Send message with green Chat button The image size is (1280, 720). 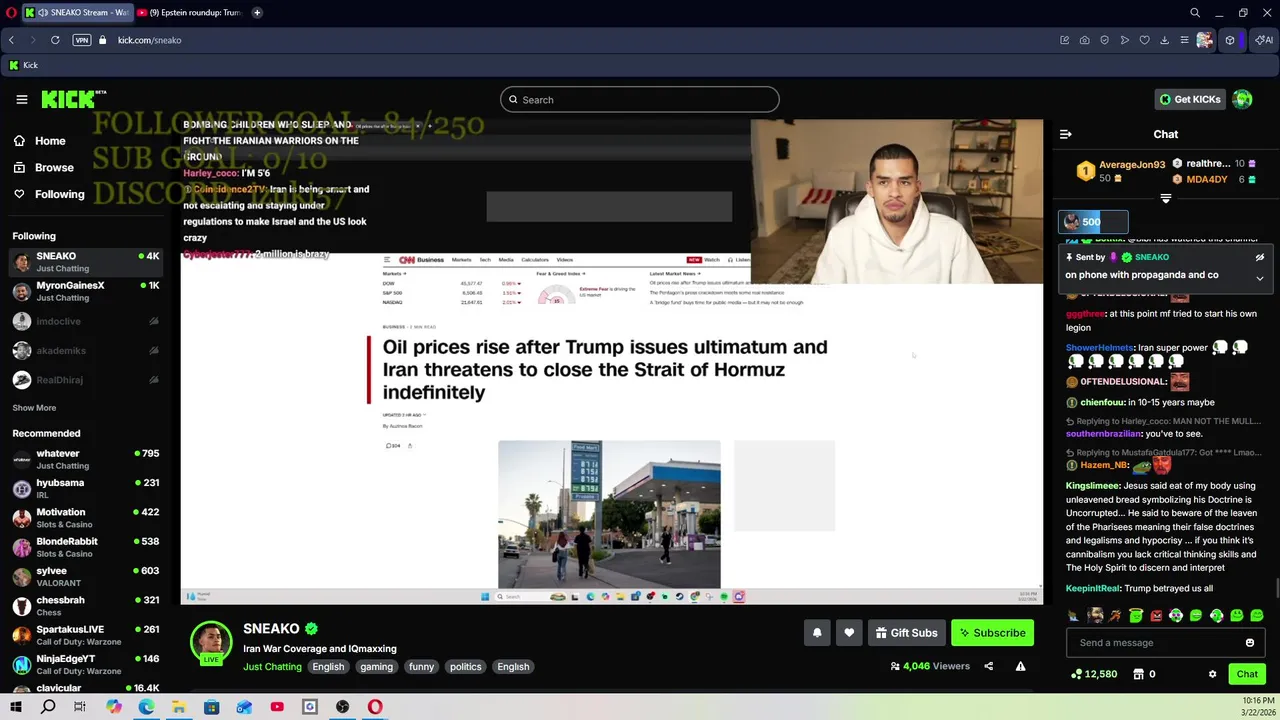coord(1247,674)
